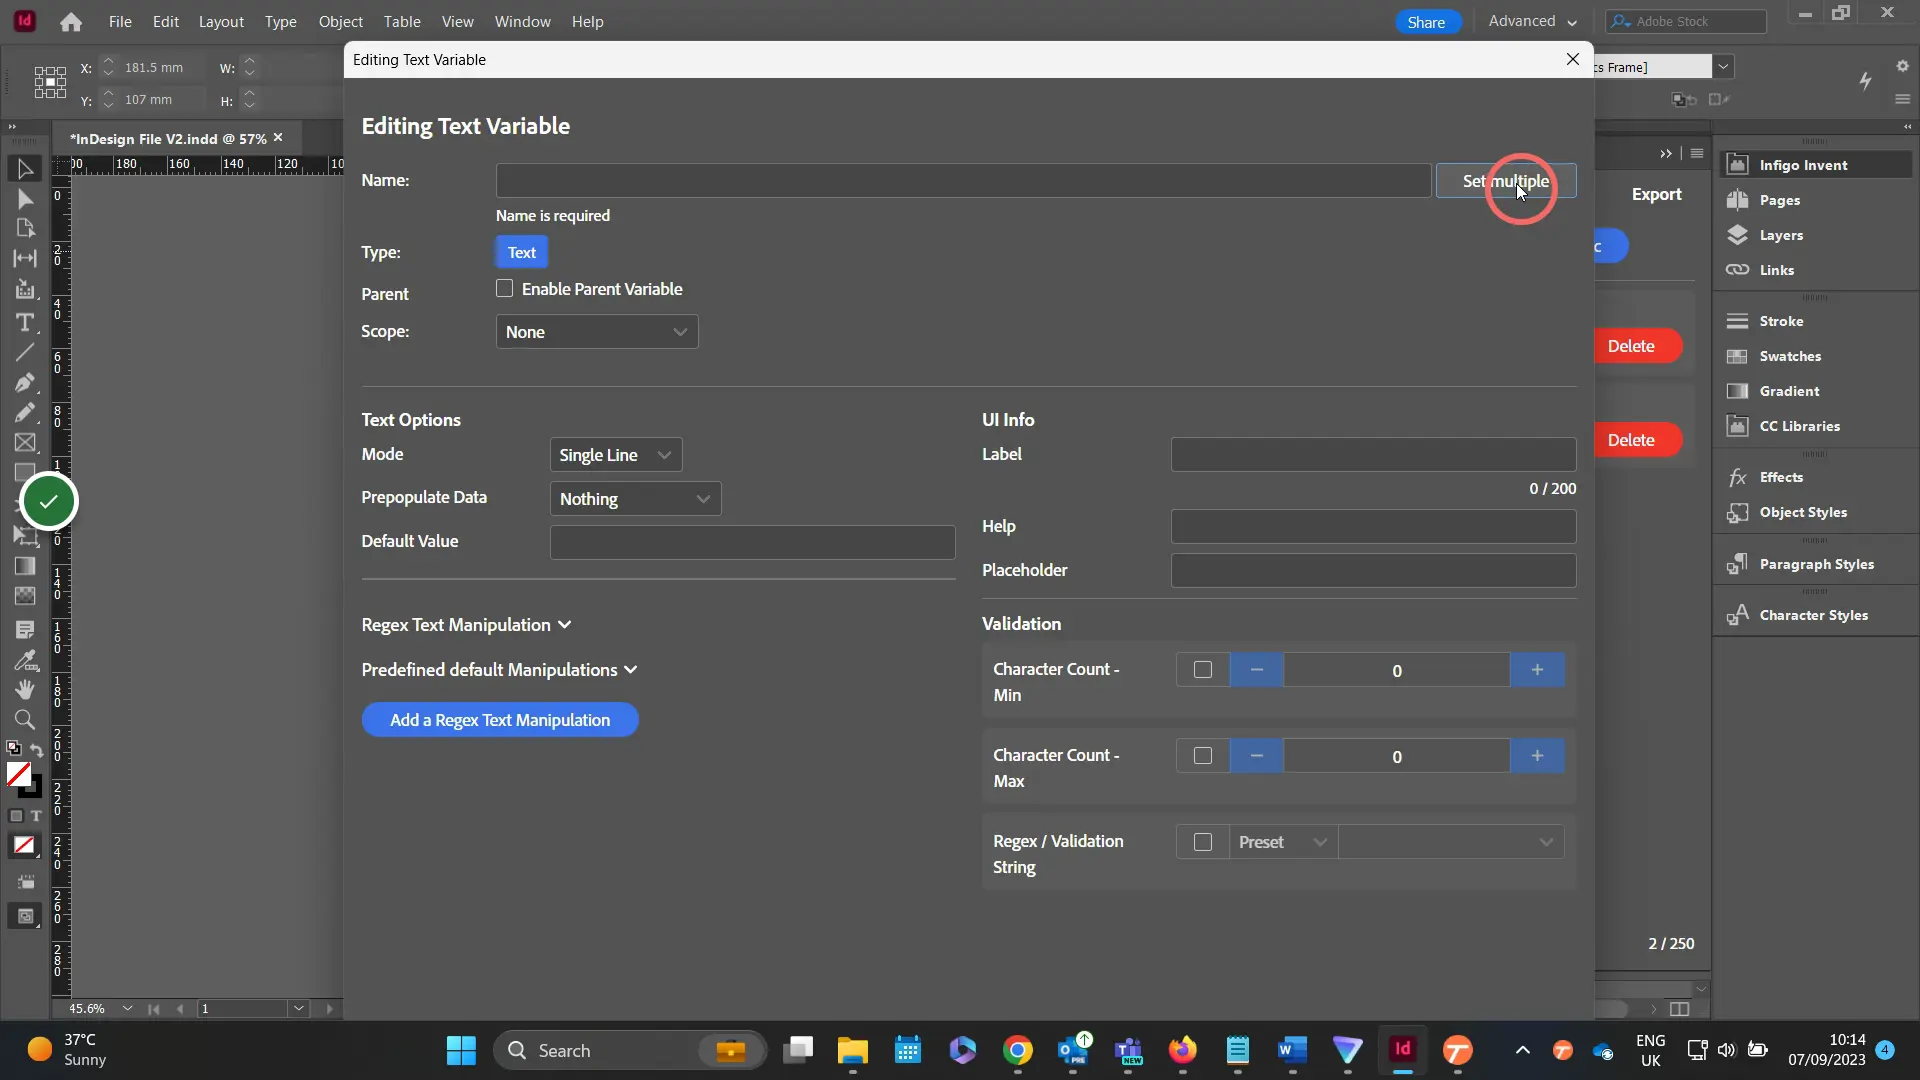1920x1080 pixels.
Task: Increase Character Count Min with plus
Action: (x=1537, y=670)
